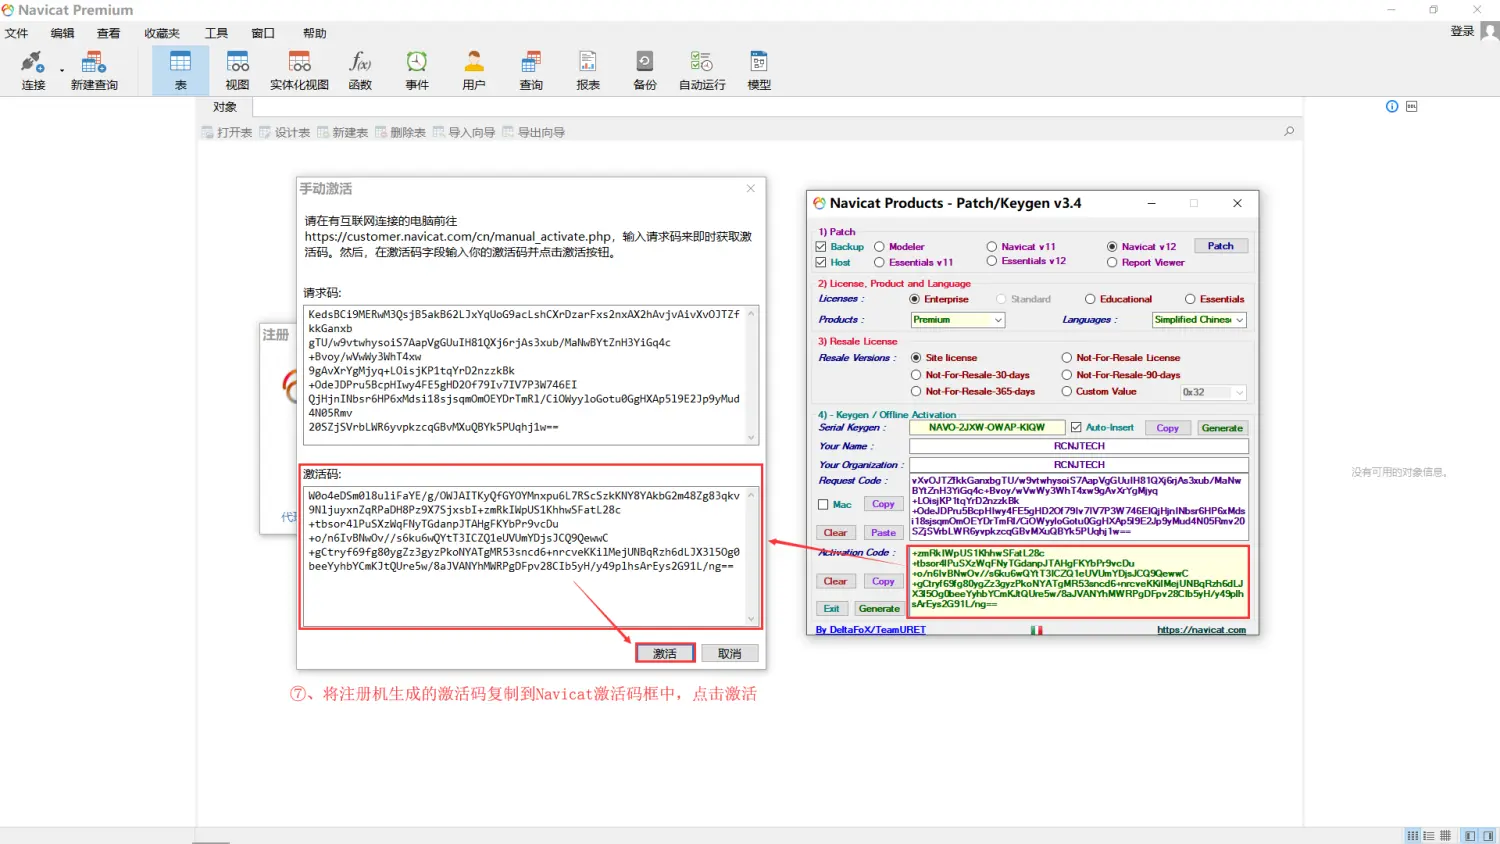This screenshot has height=844, width=1500.
Task: Open the 帮助 (Help) menu
Action: tap(314, 33)
